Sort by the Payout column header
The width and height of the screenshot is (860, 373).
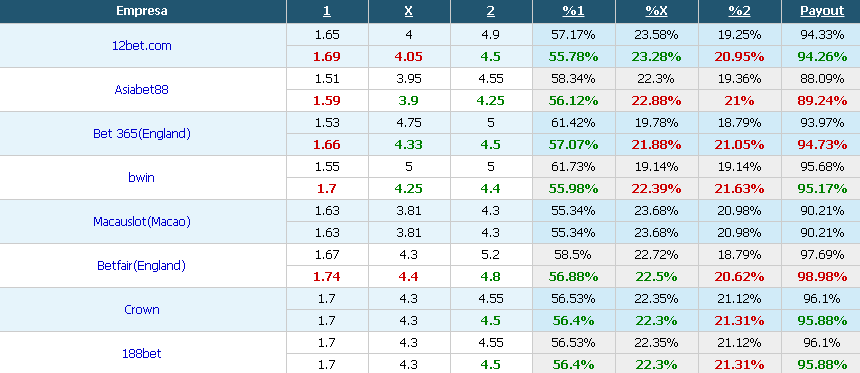click(822, 11)
